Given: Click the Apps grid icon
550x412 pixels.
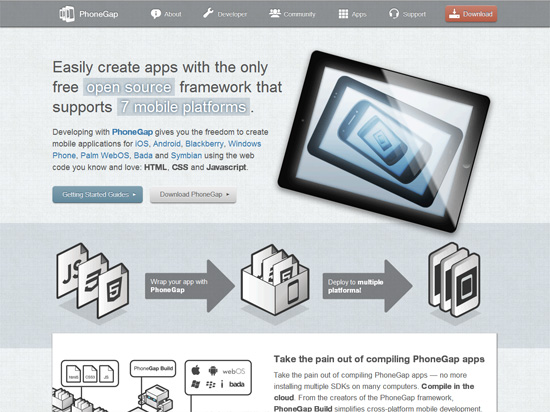Looking at the screenshot, I should 343,14.
